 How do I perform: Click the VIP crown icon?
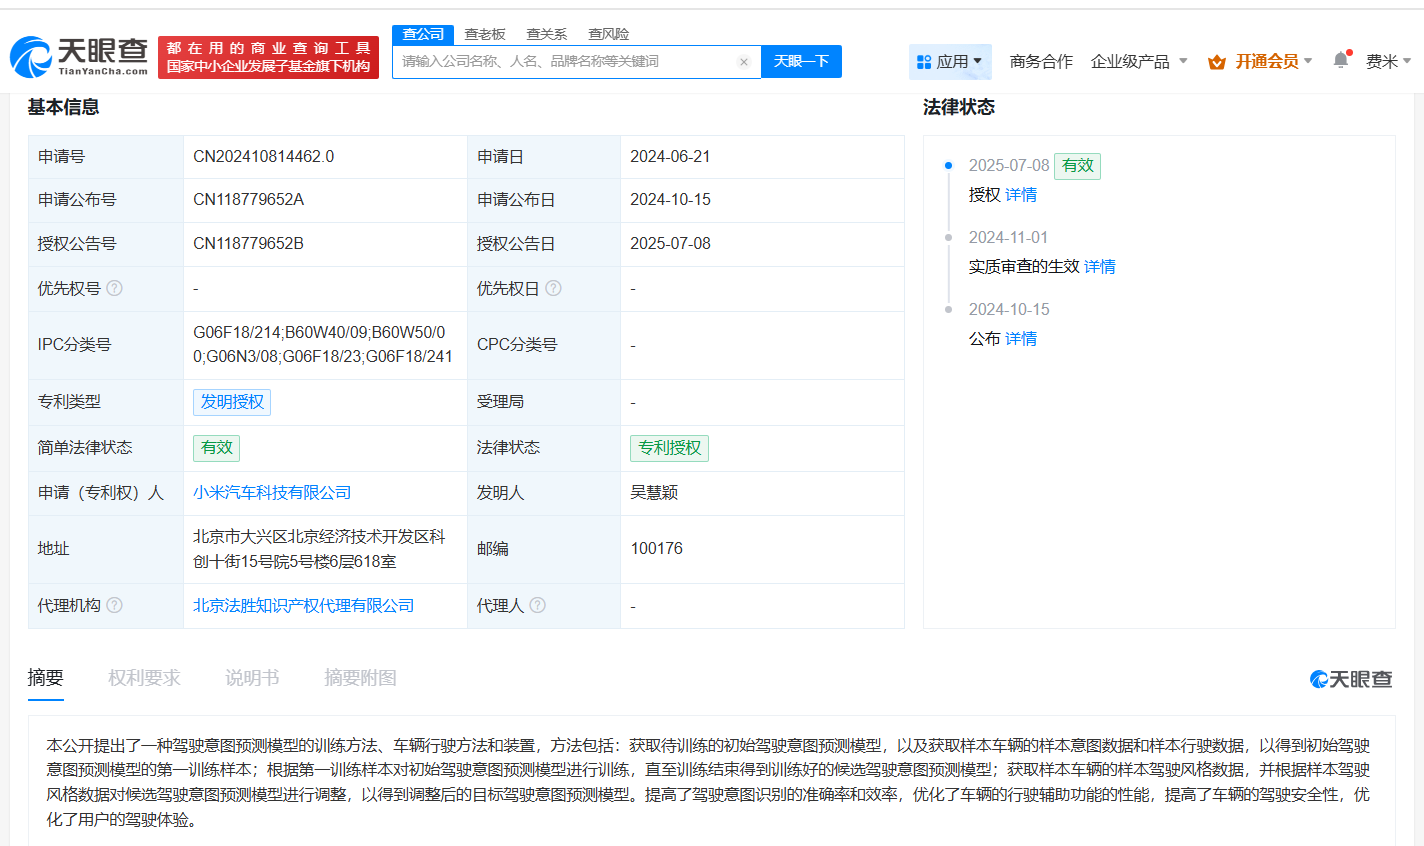[x=1216, y=62]
